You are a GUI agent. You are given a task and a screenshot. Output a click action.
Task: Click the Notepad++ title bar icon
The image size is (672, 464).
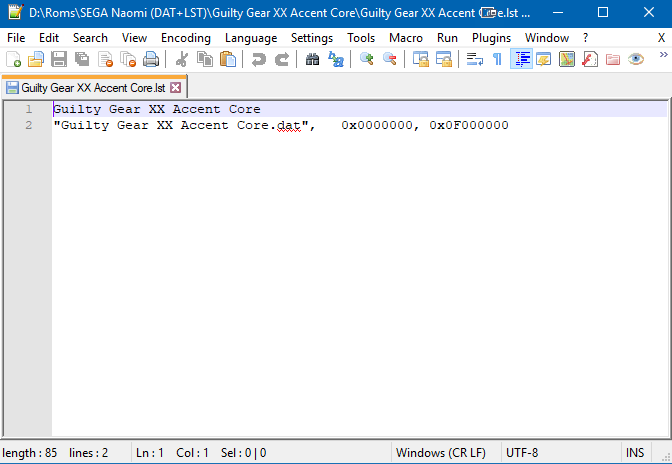pyautogui.click(x=15, y=12)
